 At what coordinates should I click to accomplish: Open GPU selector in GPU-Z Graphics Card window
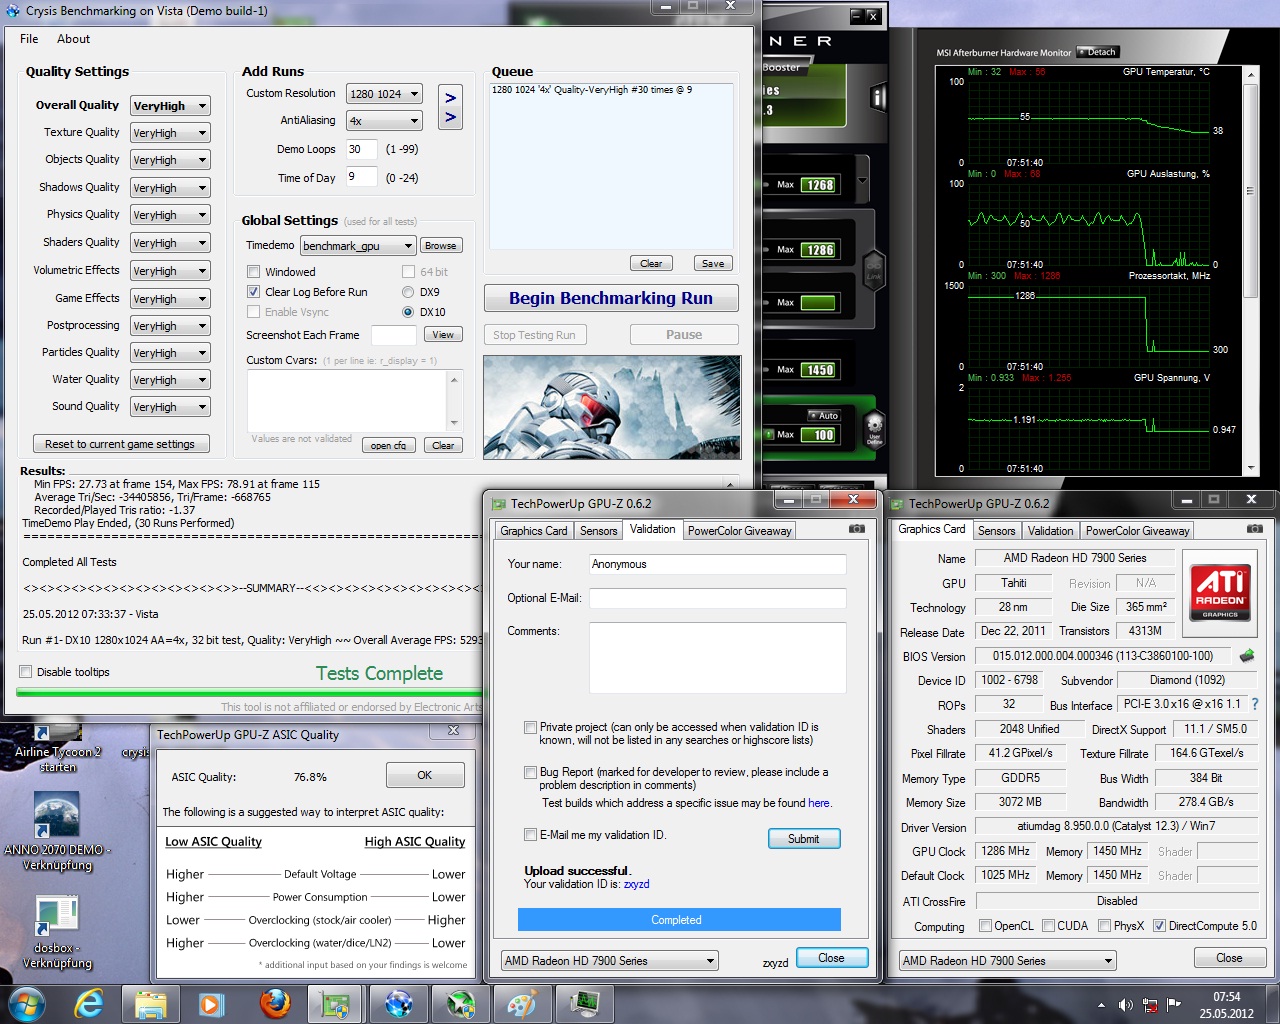click(x=1007, y=961)
